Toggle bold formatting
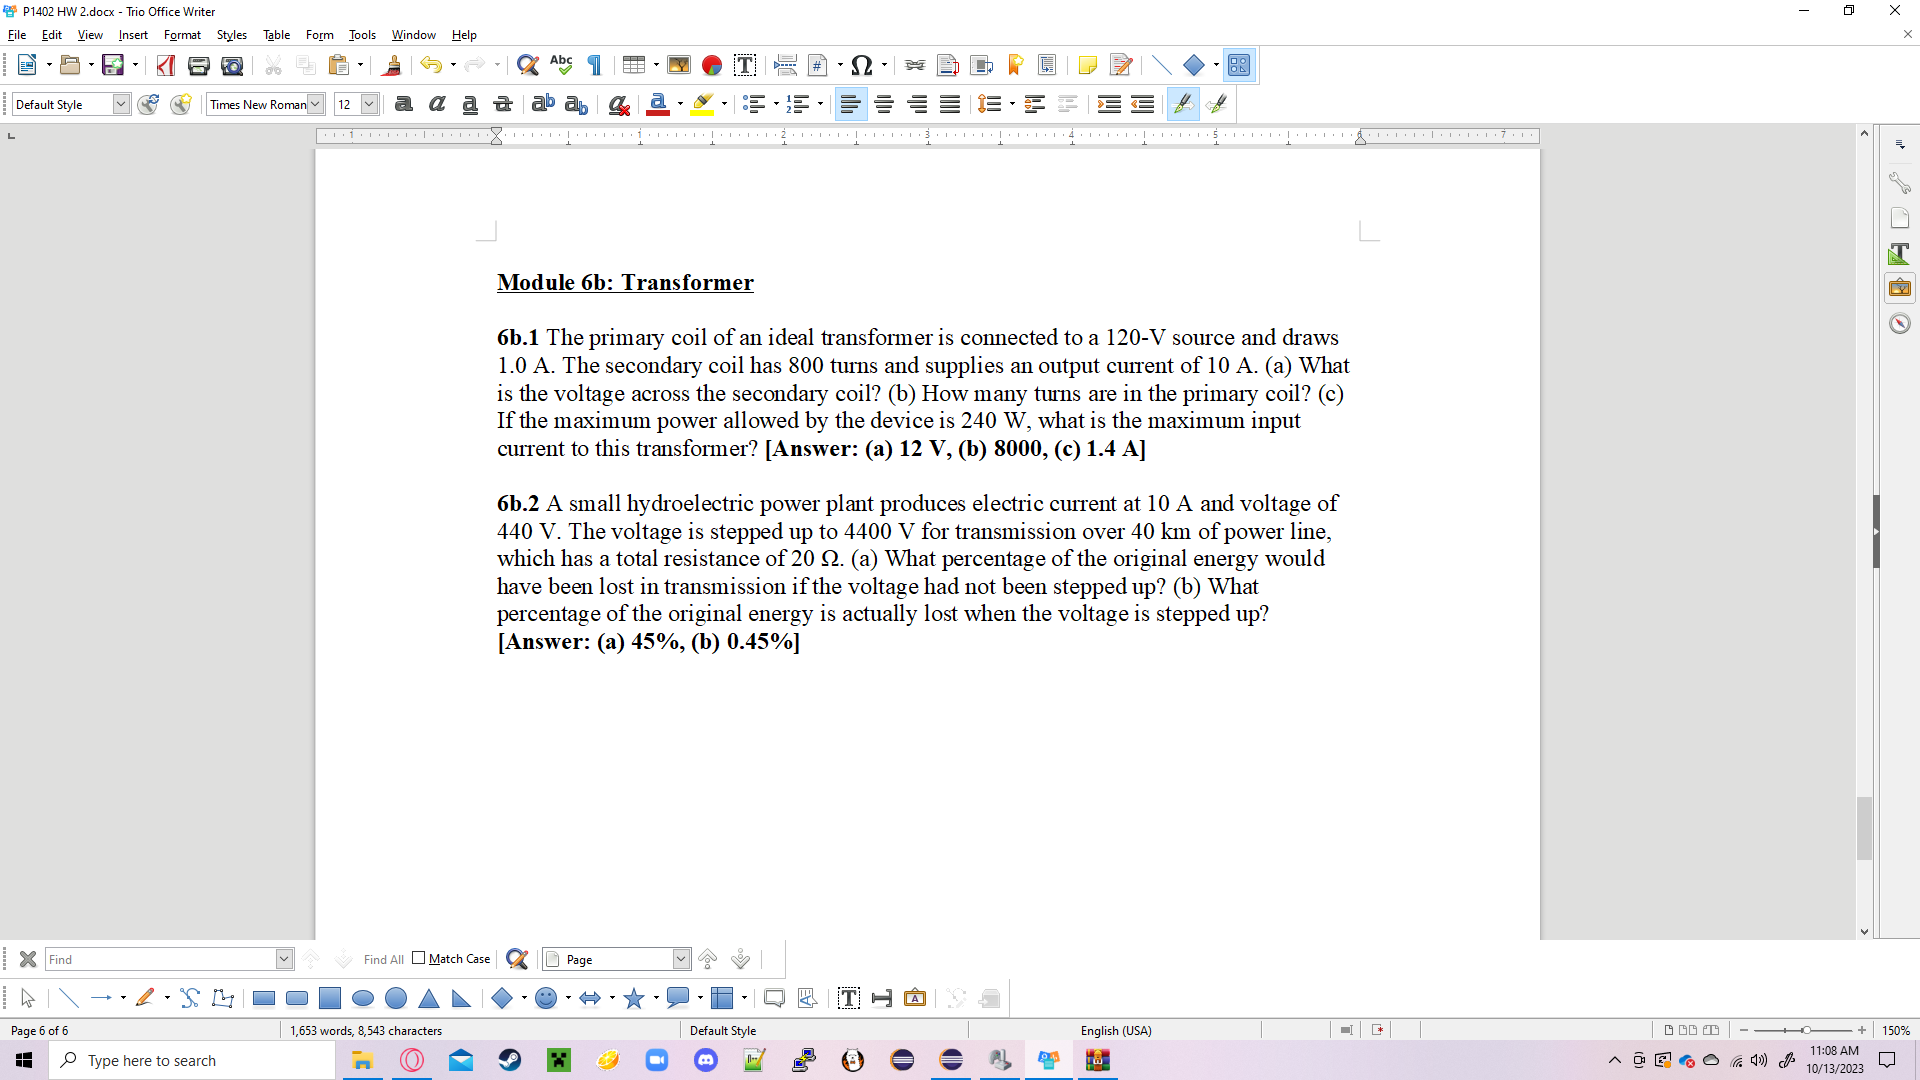 coord(403,104)
